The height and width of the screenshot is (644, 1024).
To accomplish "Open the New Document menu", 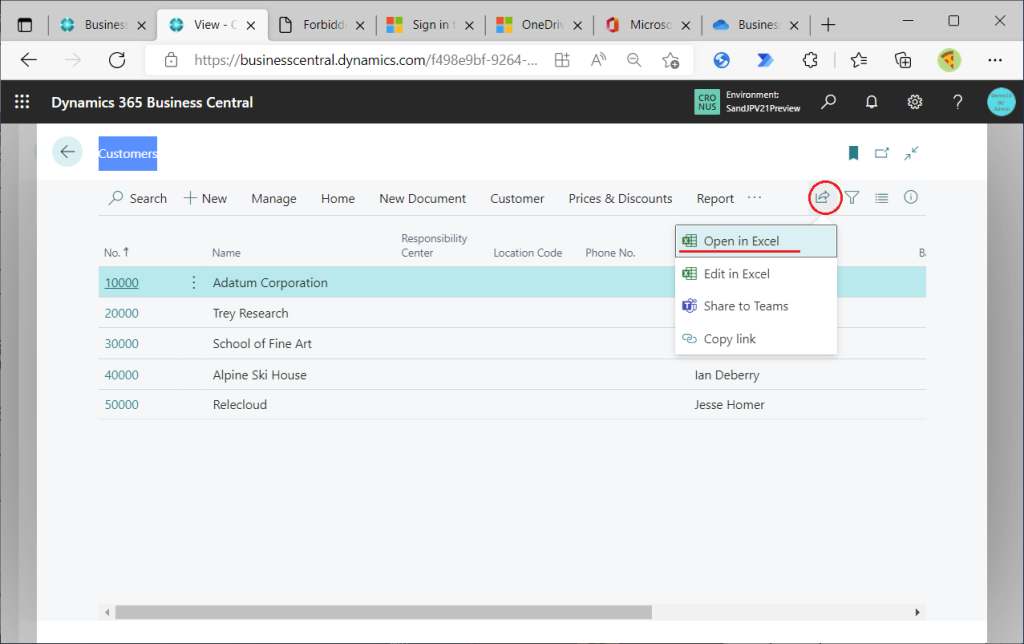I will pos(423,198).
